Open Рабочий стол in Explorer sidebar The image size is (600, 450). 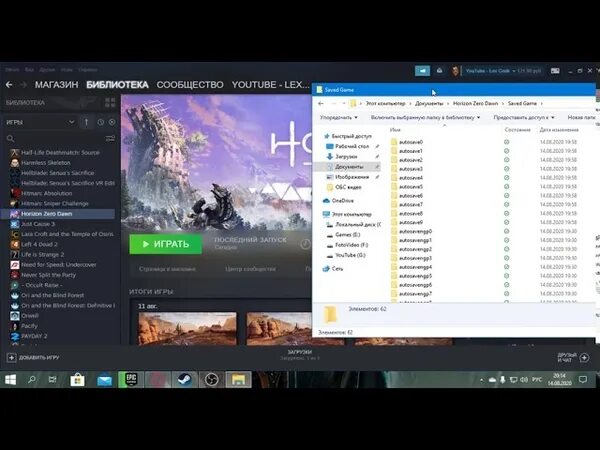352,147
